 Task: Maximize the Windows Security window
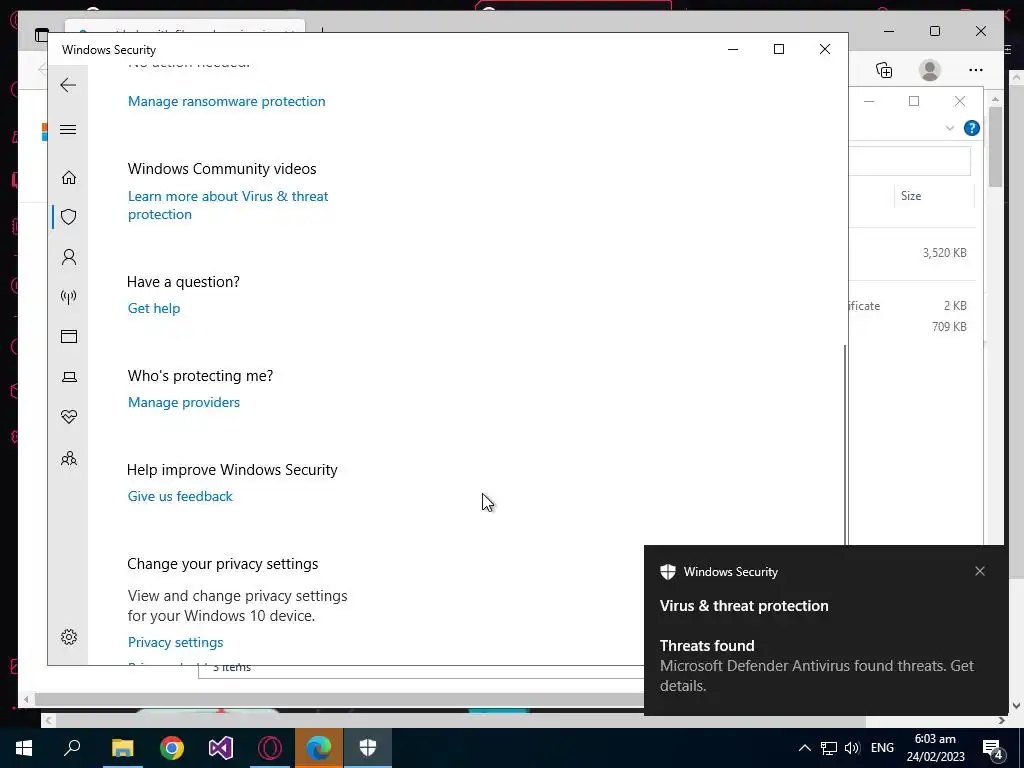click(x=778, y=49)
